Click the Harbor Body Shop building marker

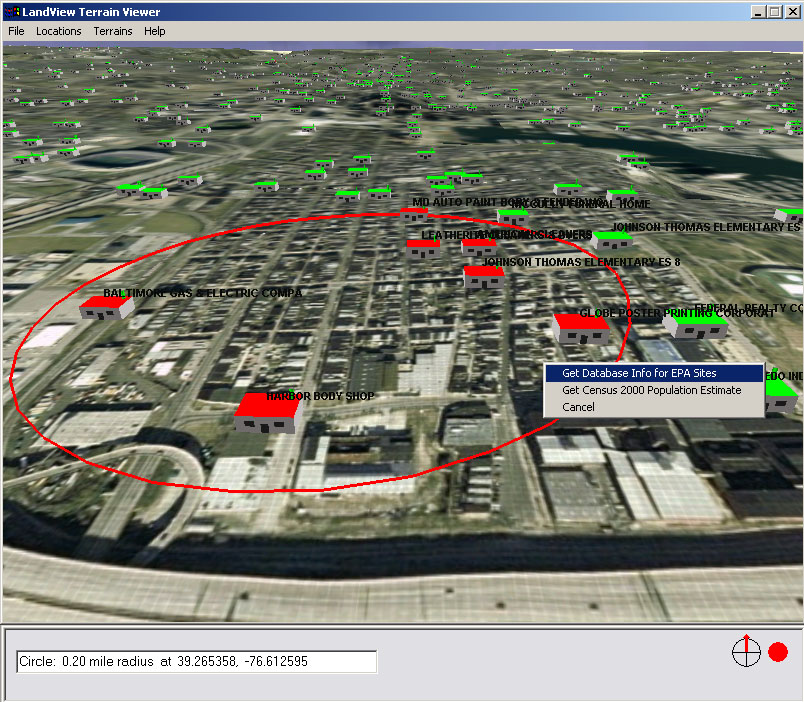click(268, 413)
